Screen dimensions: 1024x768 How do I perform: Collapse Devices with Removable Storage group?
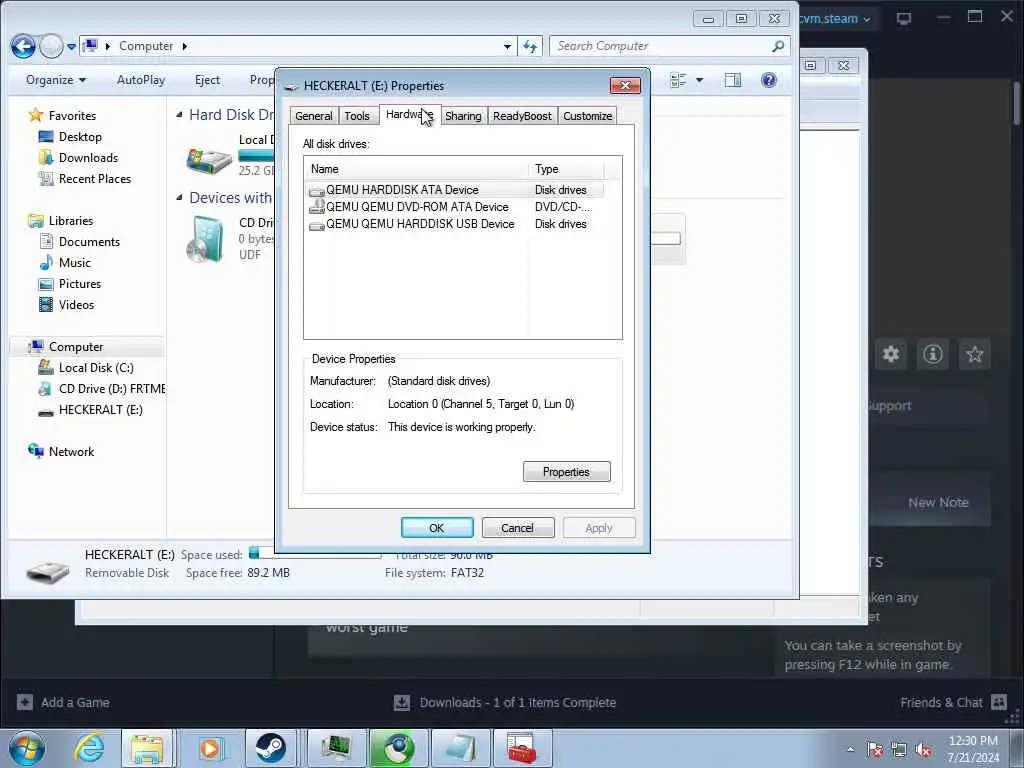click(x=179, y=197)
